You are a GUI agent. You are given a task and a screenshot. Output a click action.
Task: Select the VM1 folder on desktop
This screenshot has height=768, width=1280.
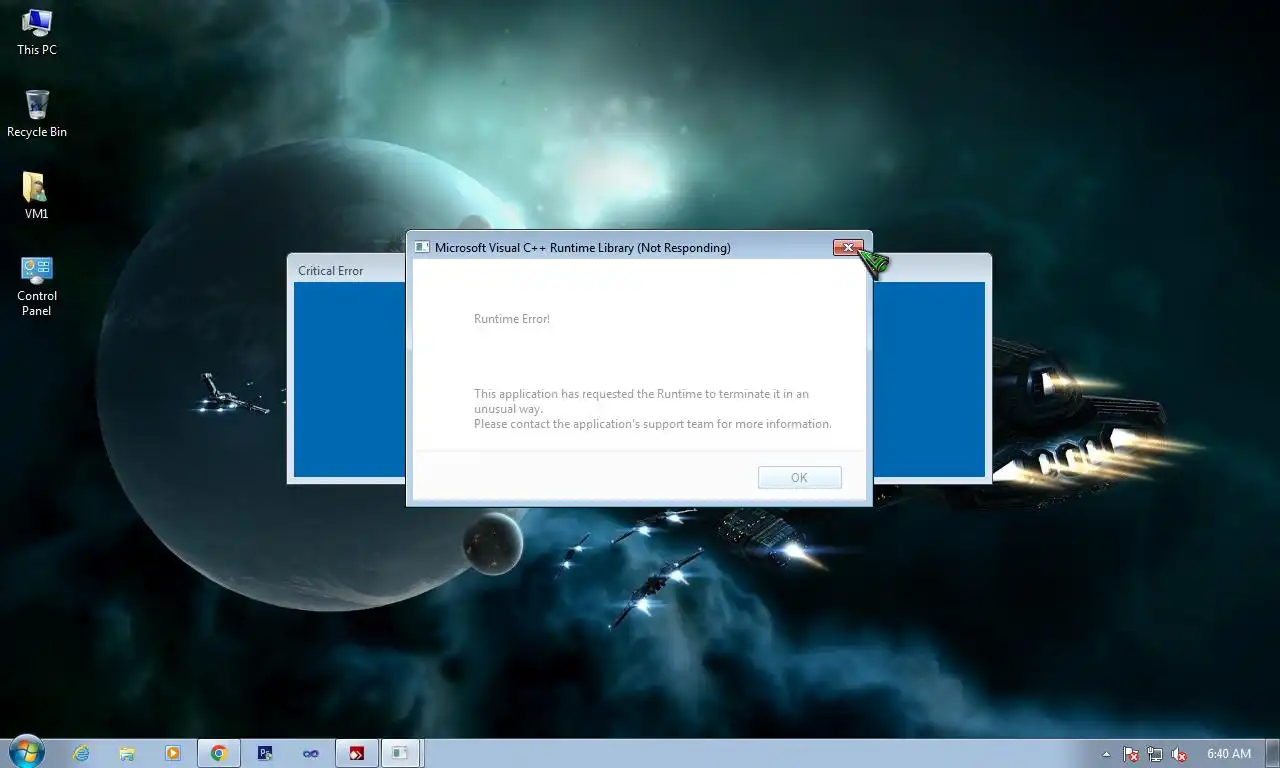point(37,195)
